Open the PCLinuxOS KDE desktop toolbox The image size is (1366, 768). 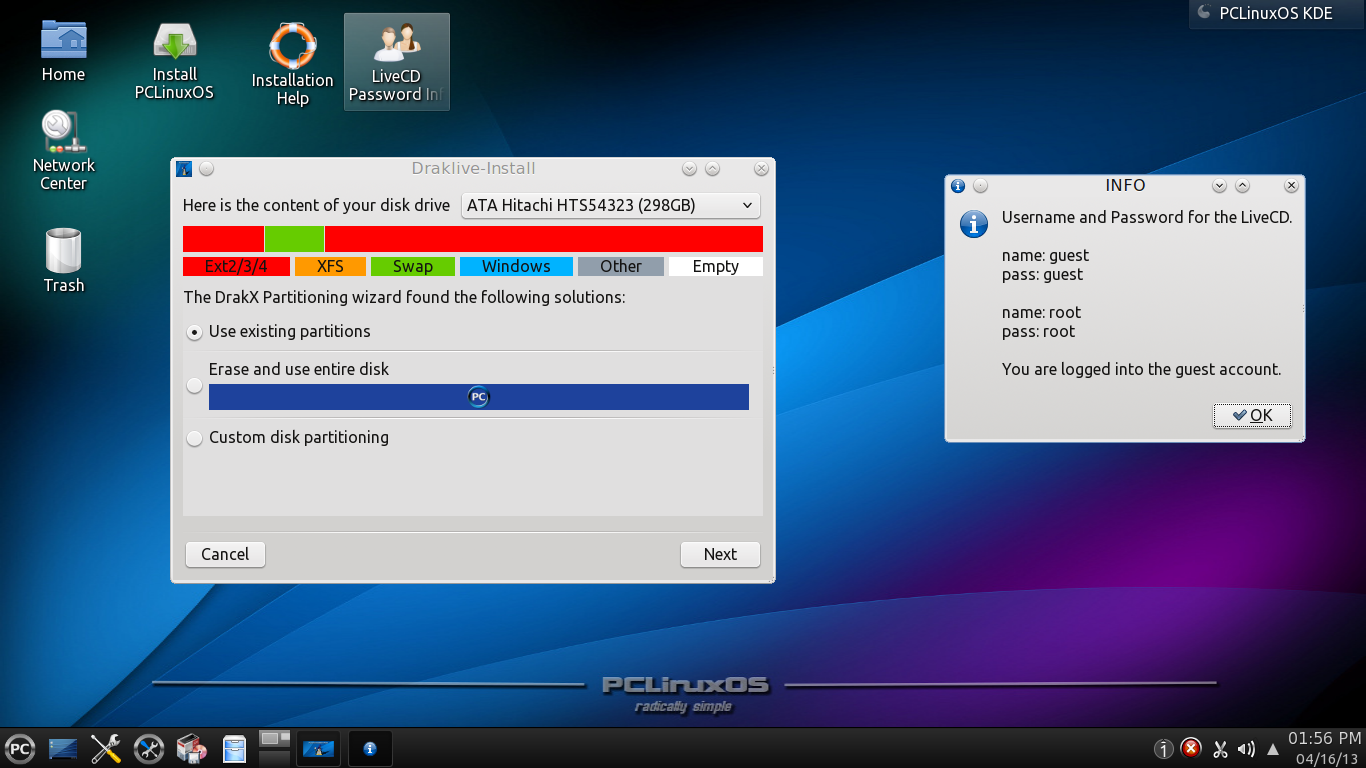point(1276,14)
